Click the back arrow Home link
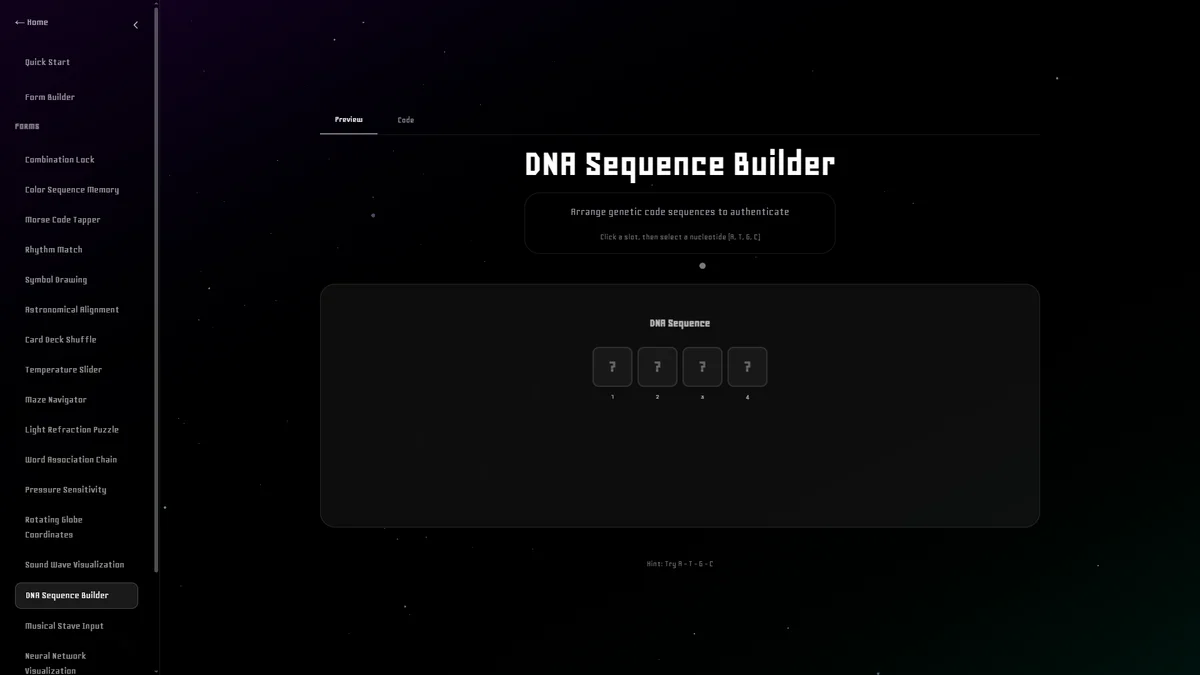This screenshot has width=1200, height=675. click(x=31, y=21)
